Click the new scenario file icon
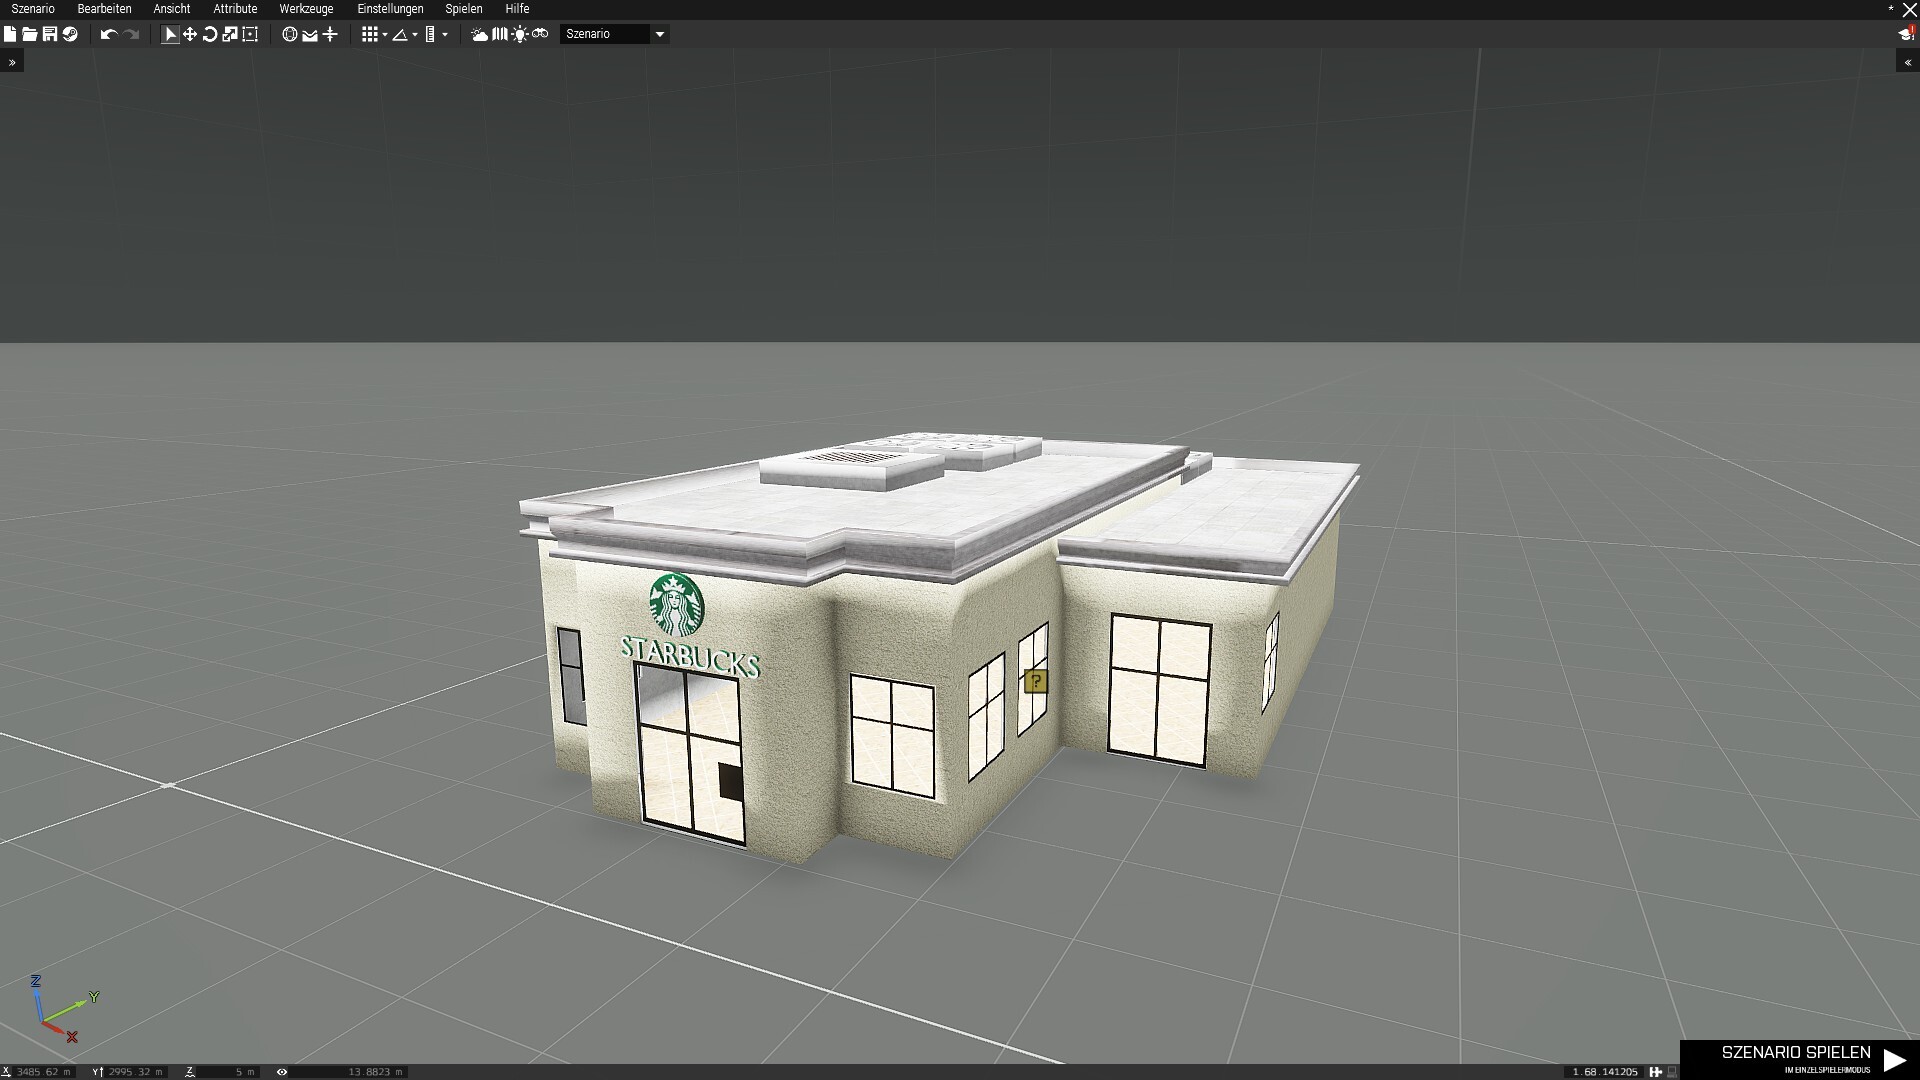This screenshot has height=1080, width=1920. click(x=10, y=34)
